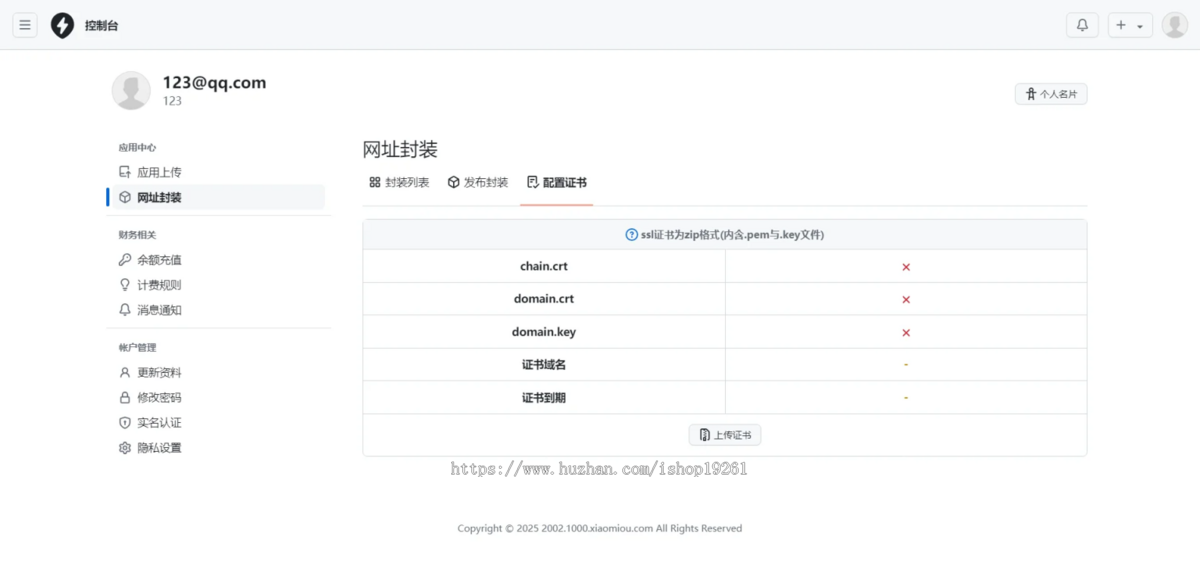Click the 证书域名 row label
The width and height of the screenshot is (1200, 573).
tap(544, 365)
